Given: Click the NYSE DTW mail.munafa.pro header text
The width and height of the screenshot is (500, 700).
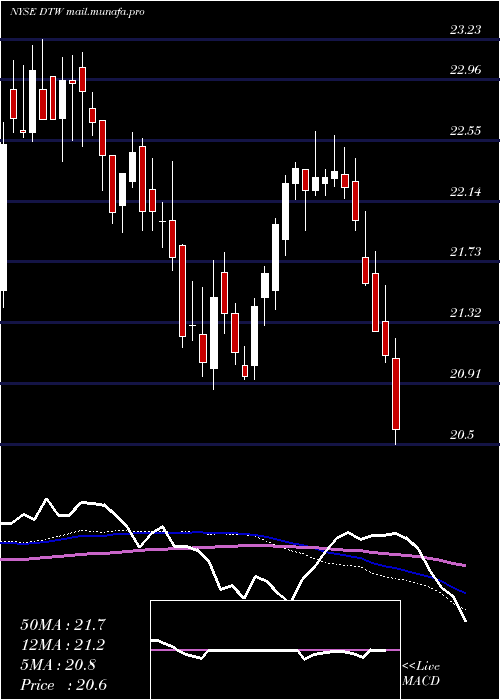Looking at the screenshot, I should (77, 12).
